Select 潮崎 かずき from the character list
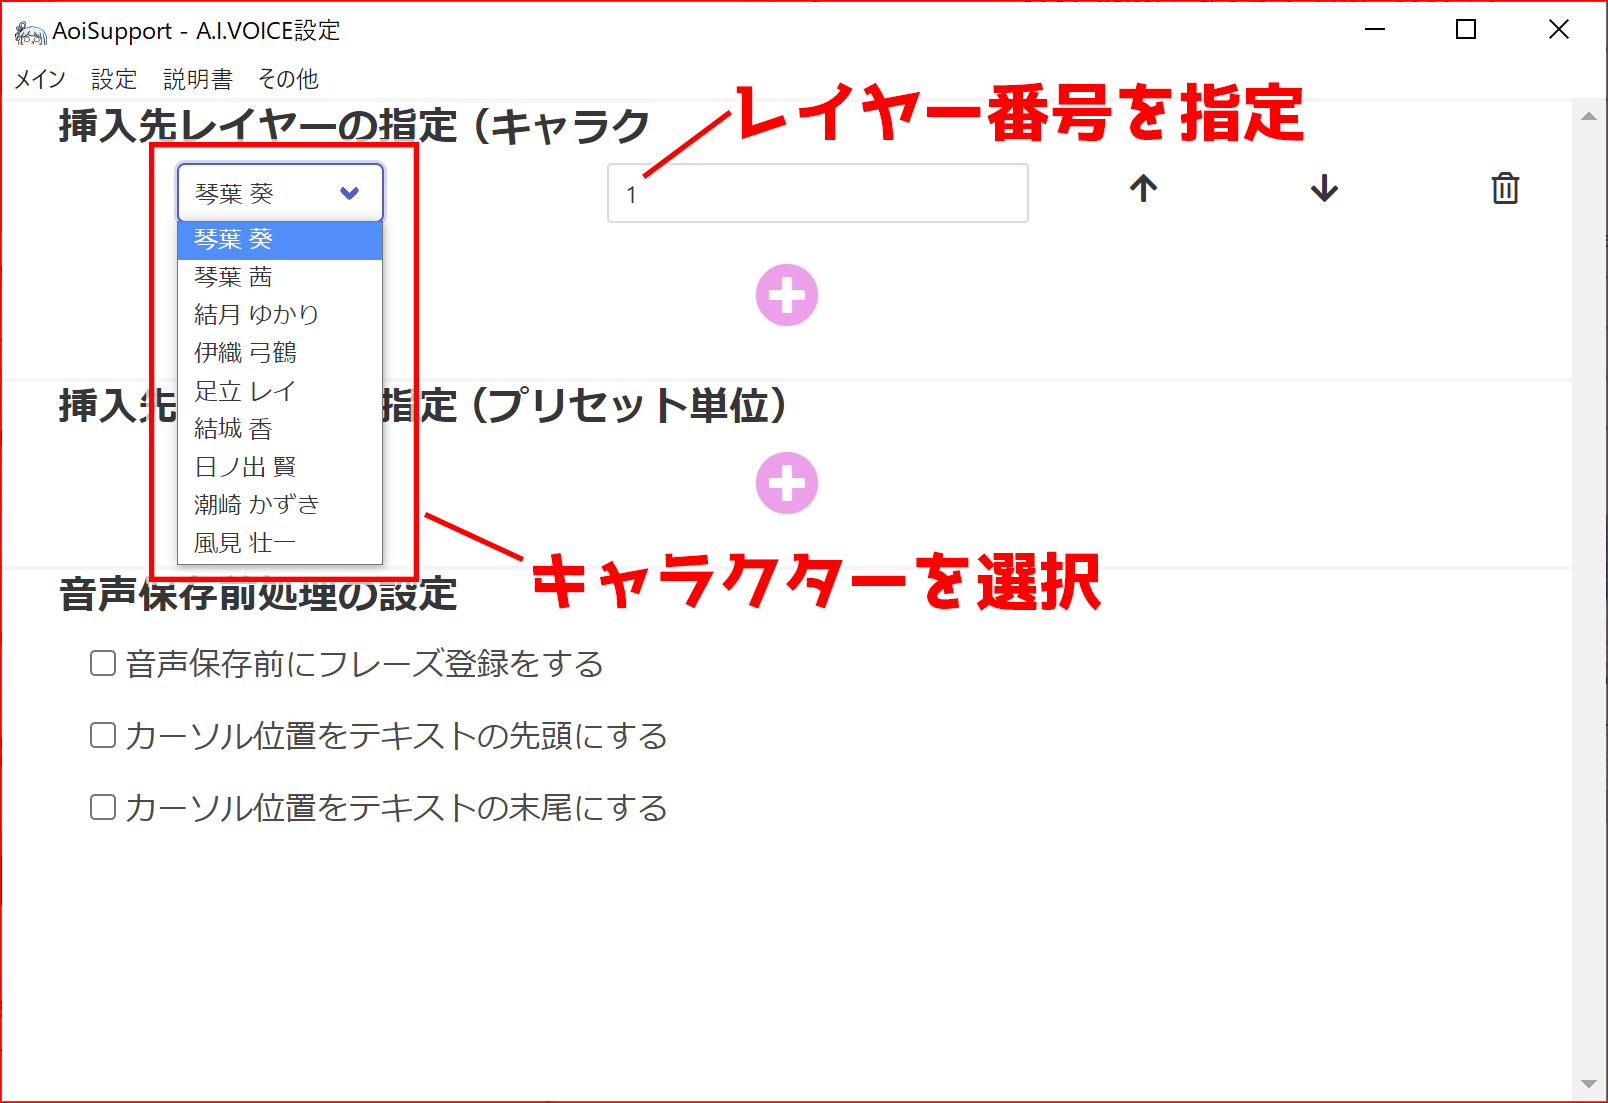 coord(280,505)
